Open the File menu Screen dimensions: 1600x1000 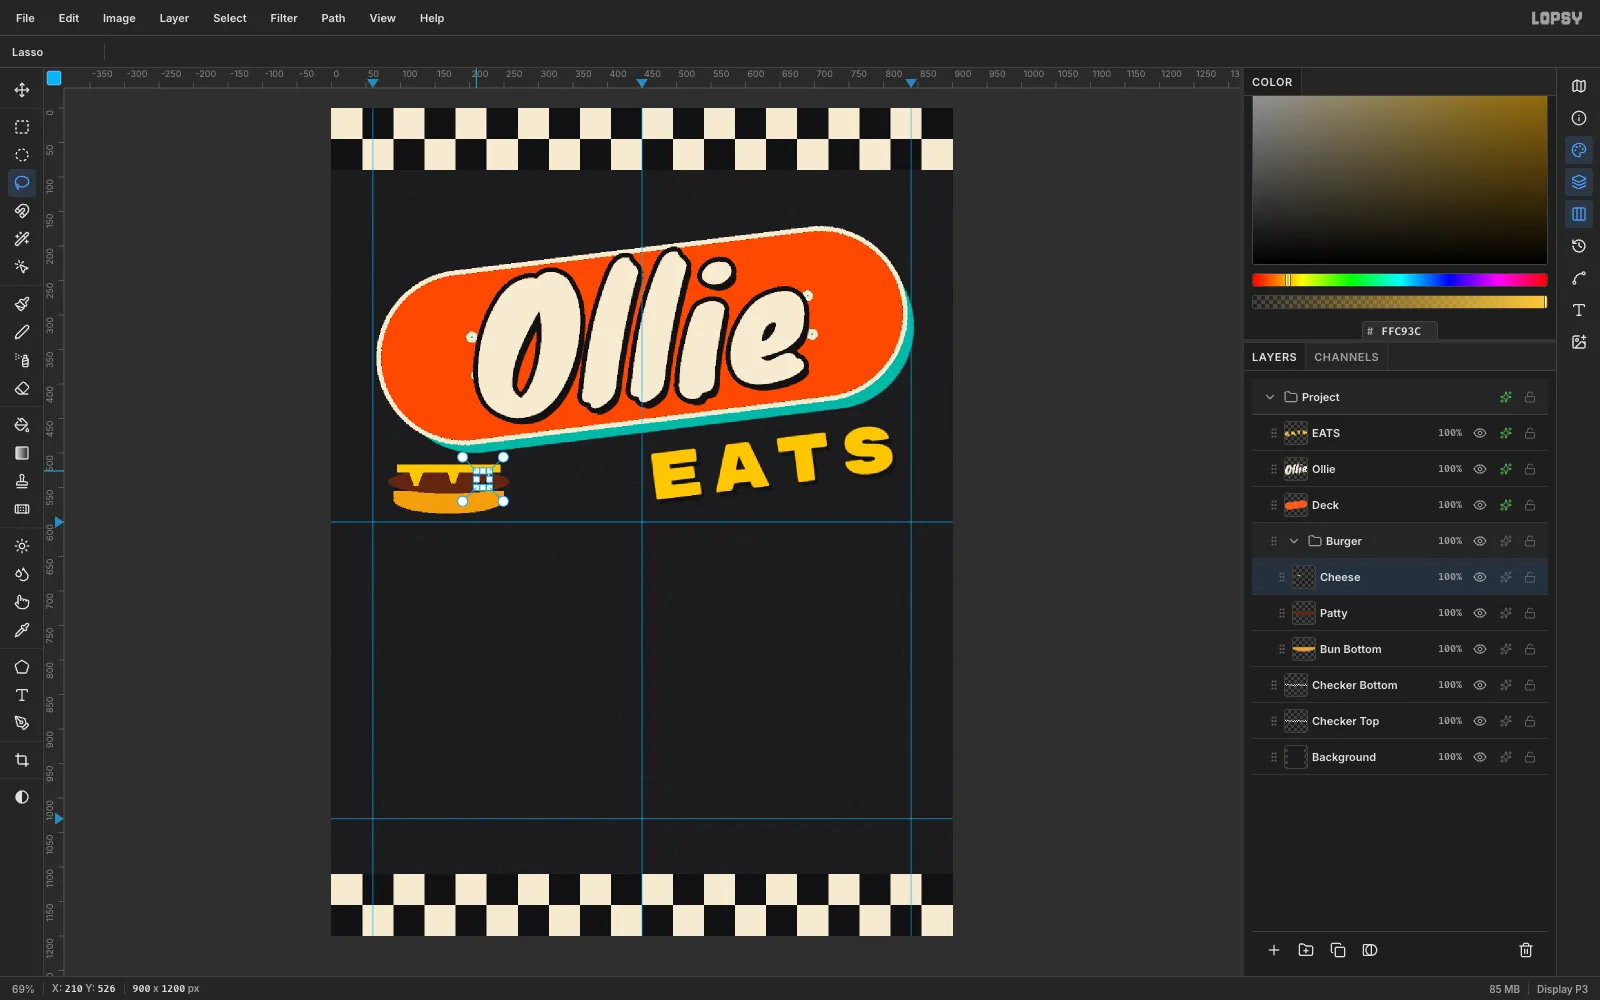[25, 18]
